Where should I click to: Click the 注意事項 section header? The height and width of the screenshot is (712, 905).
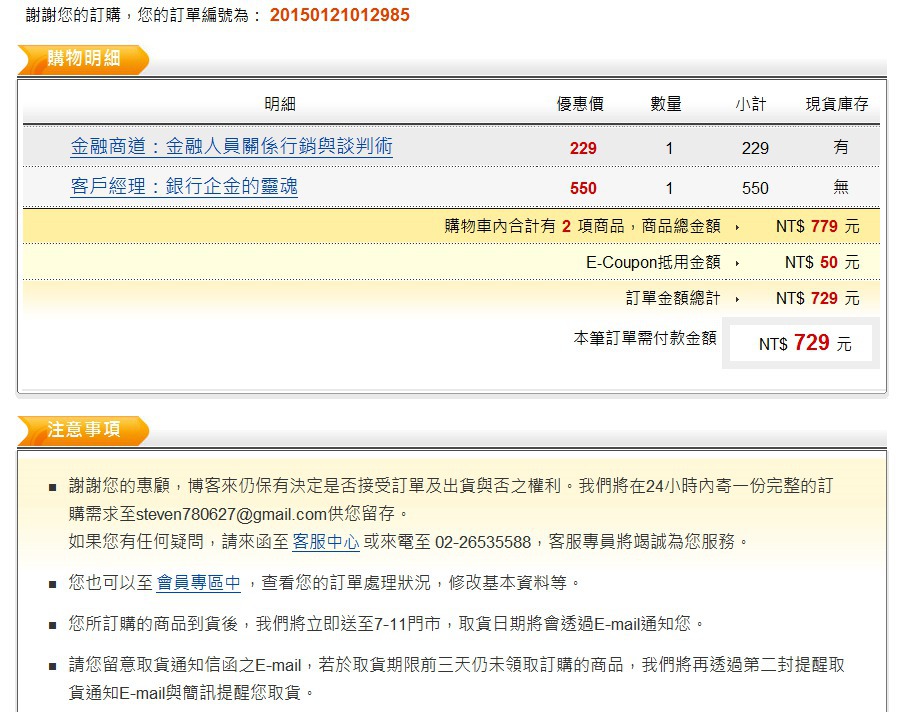(x=83, y=430)
